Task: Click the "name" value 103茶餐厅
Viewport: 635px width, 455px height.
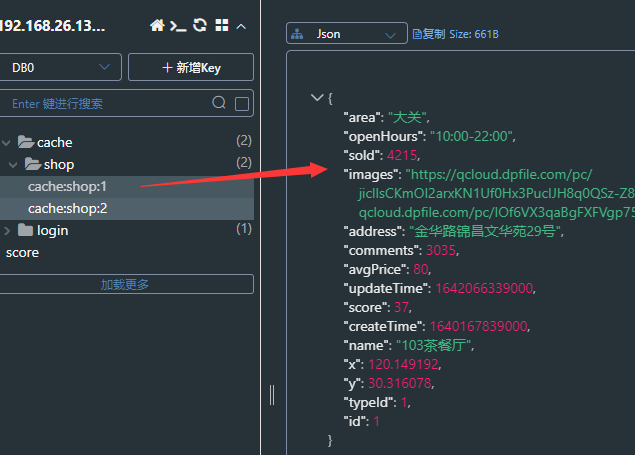Action: (x=434, y=345)
